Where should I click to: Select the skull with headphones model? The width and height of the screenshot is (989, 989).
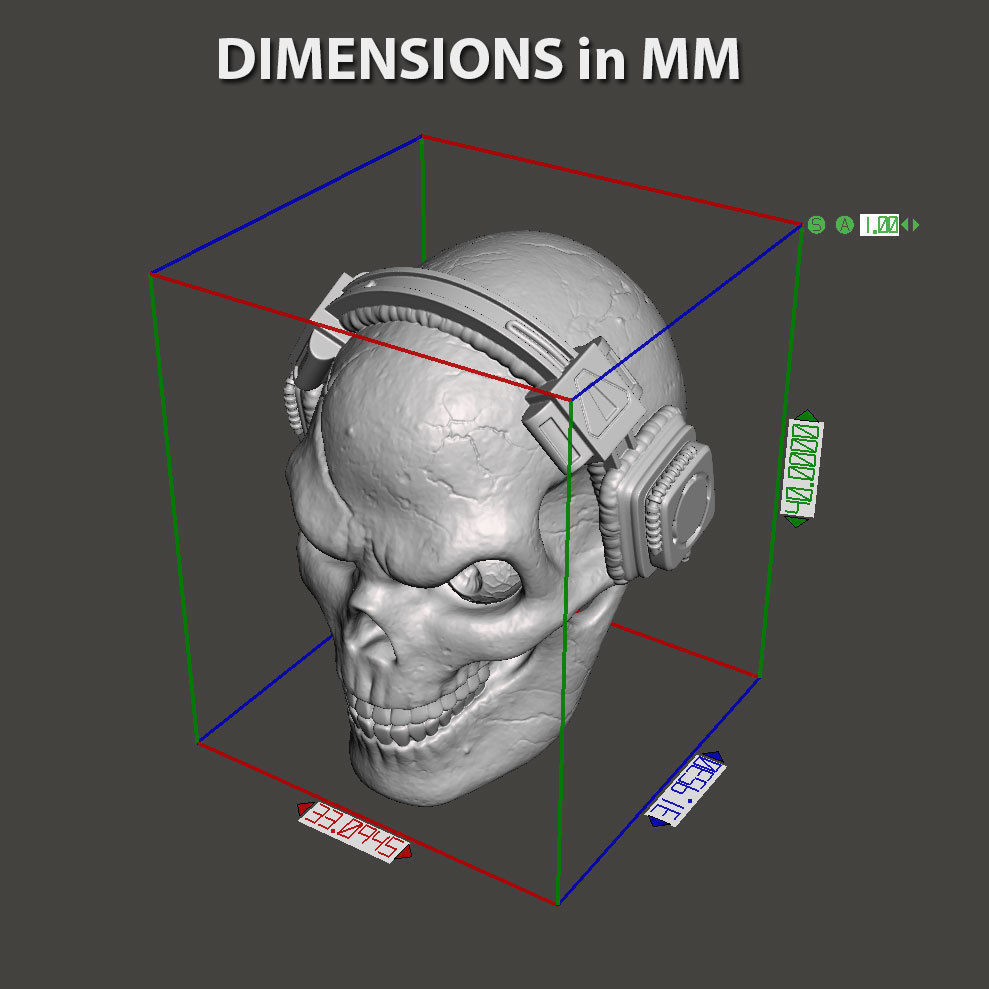pos(498,517)
